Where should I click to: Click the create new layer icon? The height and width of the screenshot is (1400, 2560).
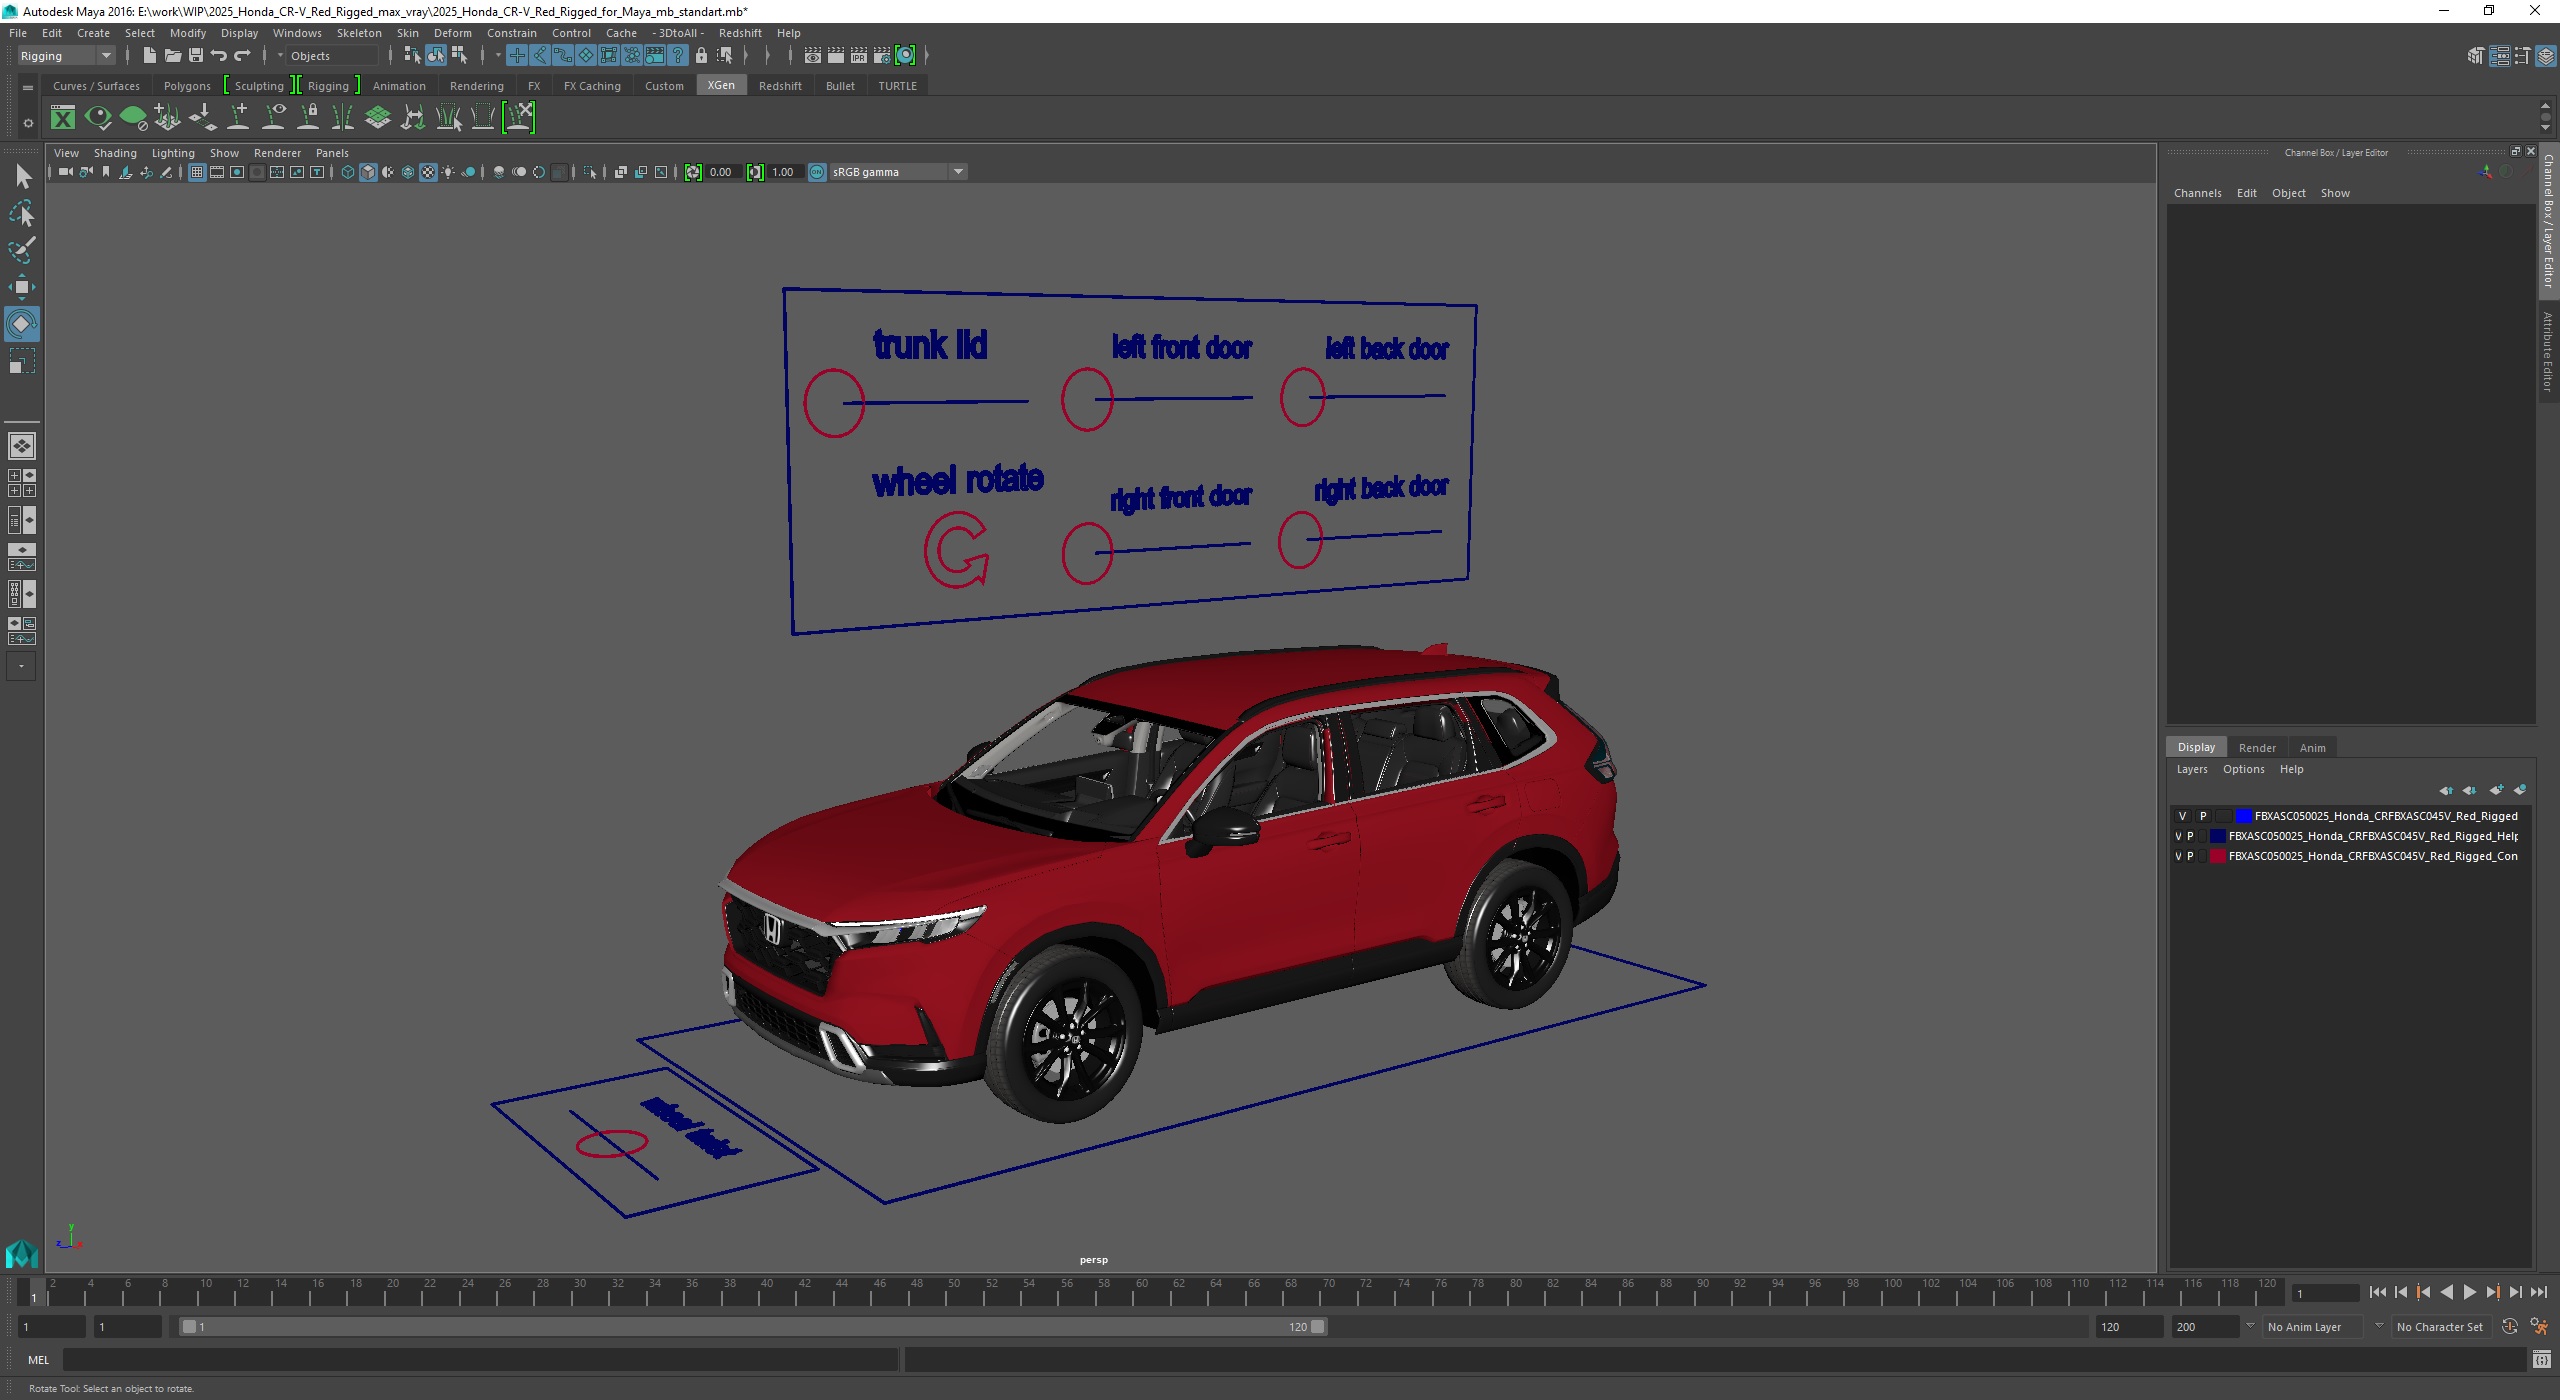coord(2496,790)
